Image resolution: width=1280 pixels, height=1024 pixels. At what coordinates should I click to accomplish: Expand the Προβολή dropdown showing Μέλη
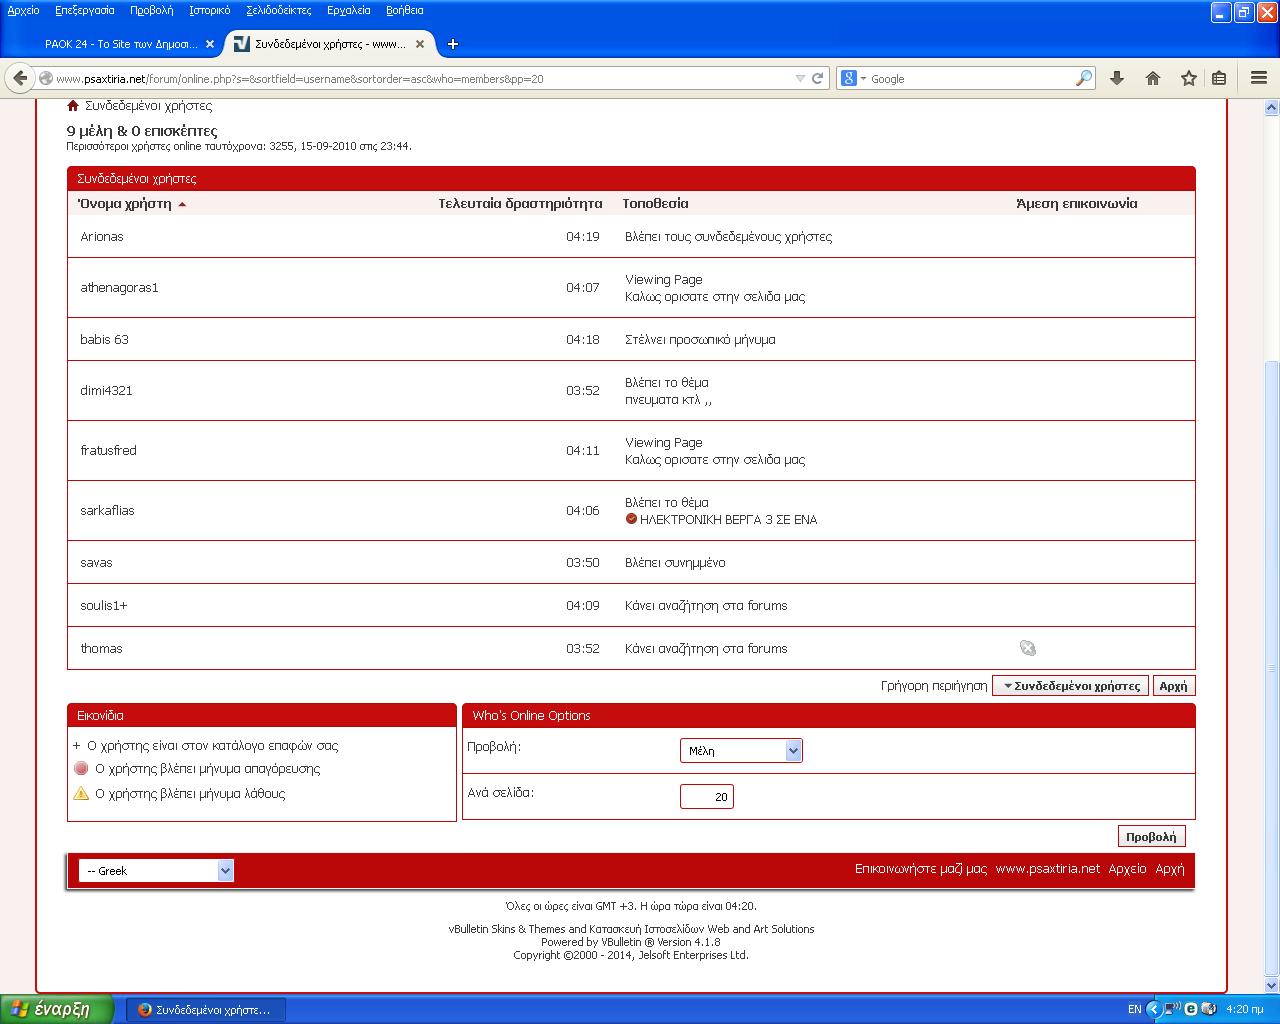(x=740, y=750)
